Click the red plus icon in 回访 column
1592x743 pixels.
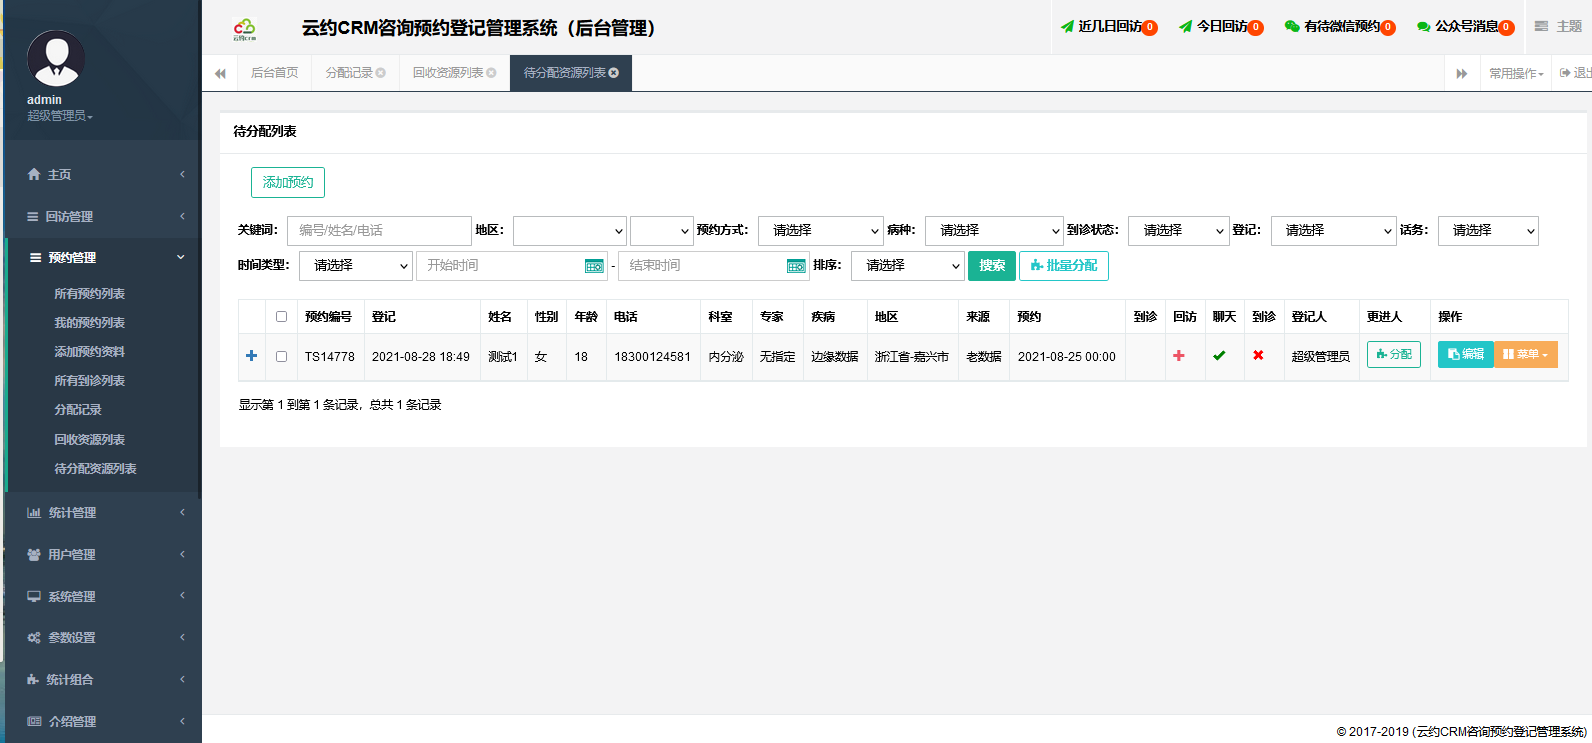(1179, 356)
